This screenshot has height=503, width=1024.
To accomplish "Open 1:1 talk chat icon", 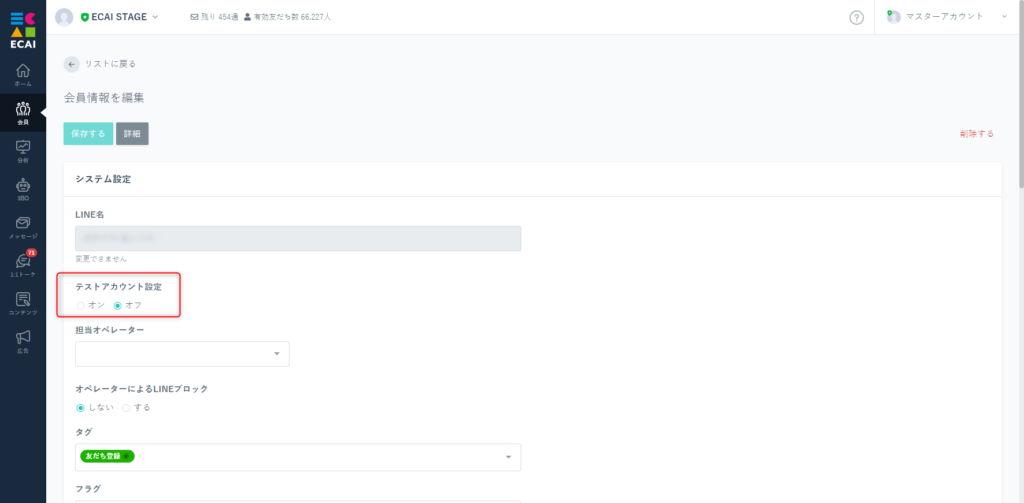I will pos(23,261).
